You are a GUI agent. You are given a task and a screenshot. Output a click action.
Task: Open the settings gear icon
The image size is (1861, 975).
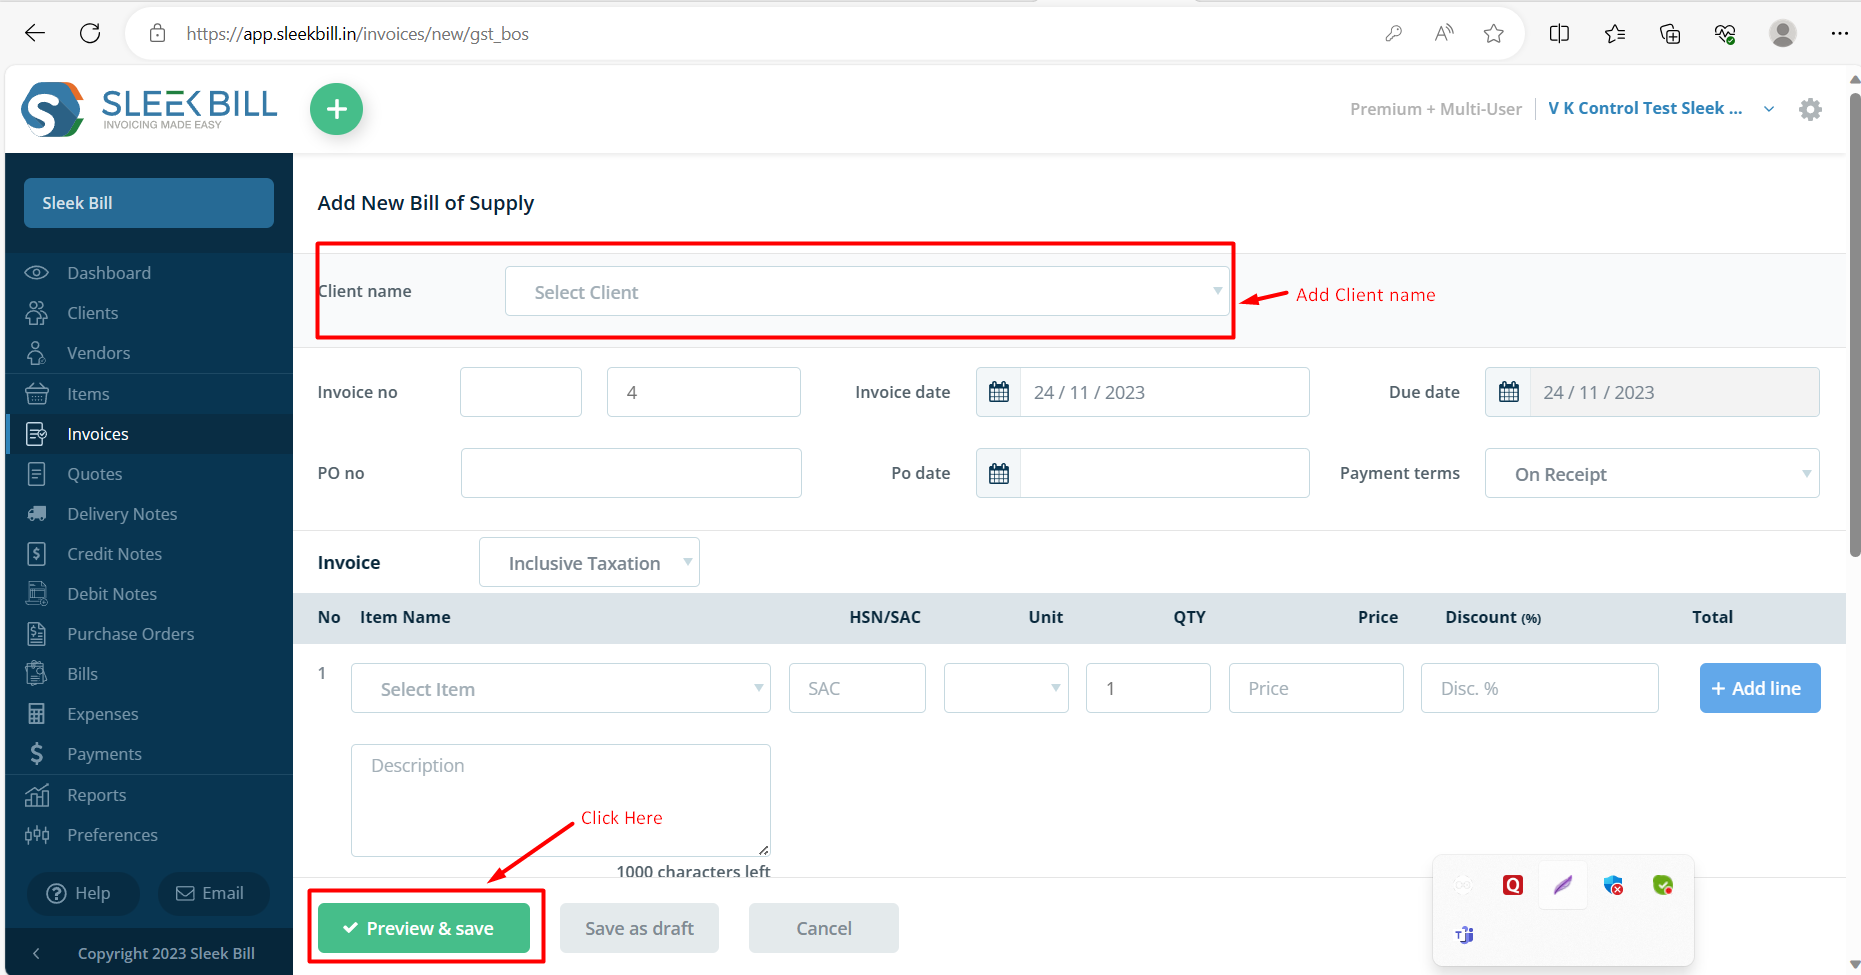[1810, 109]
